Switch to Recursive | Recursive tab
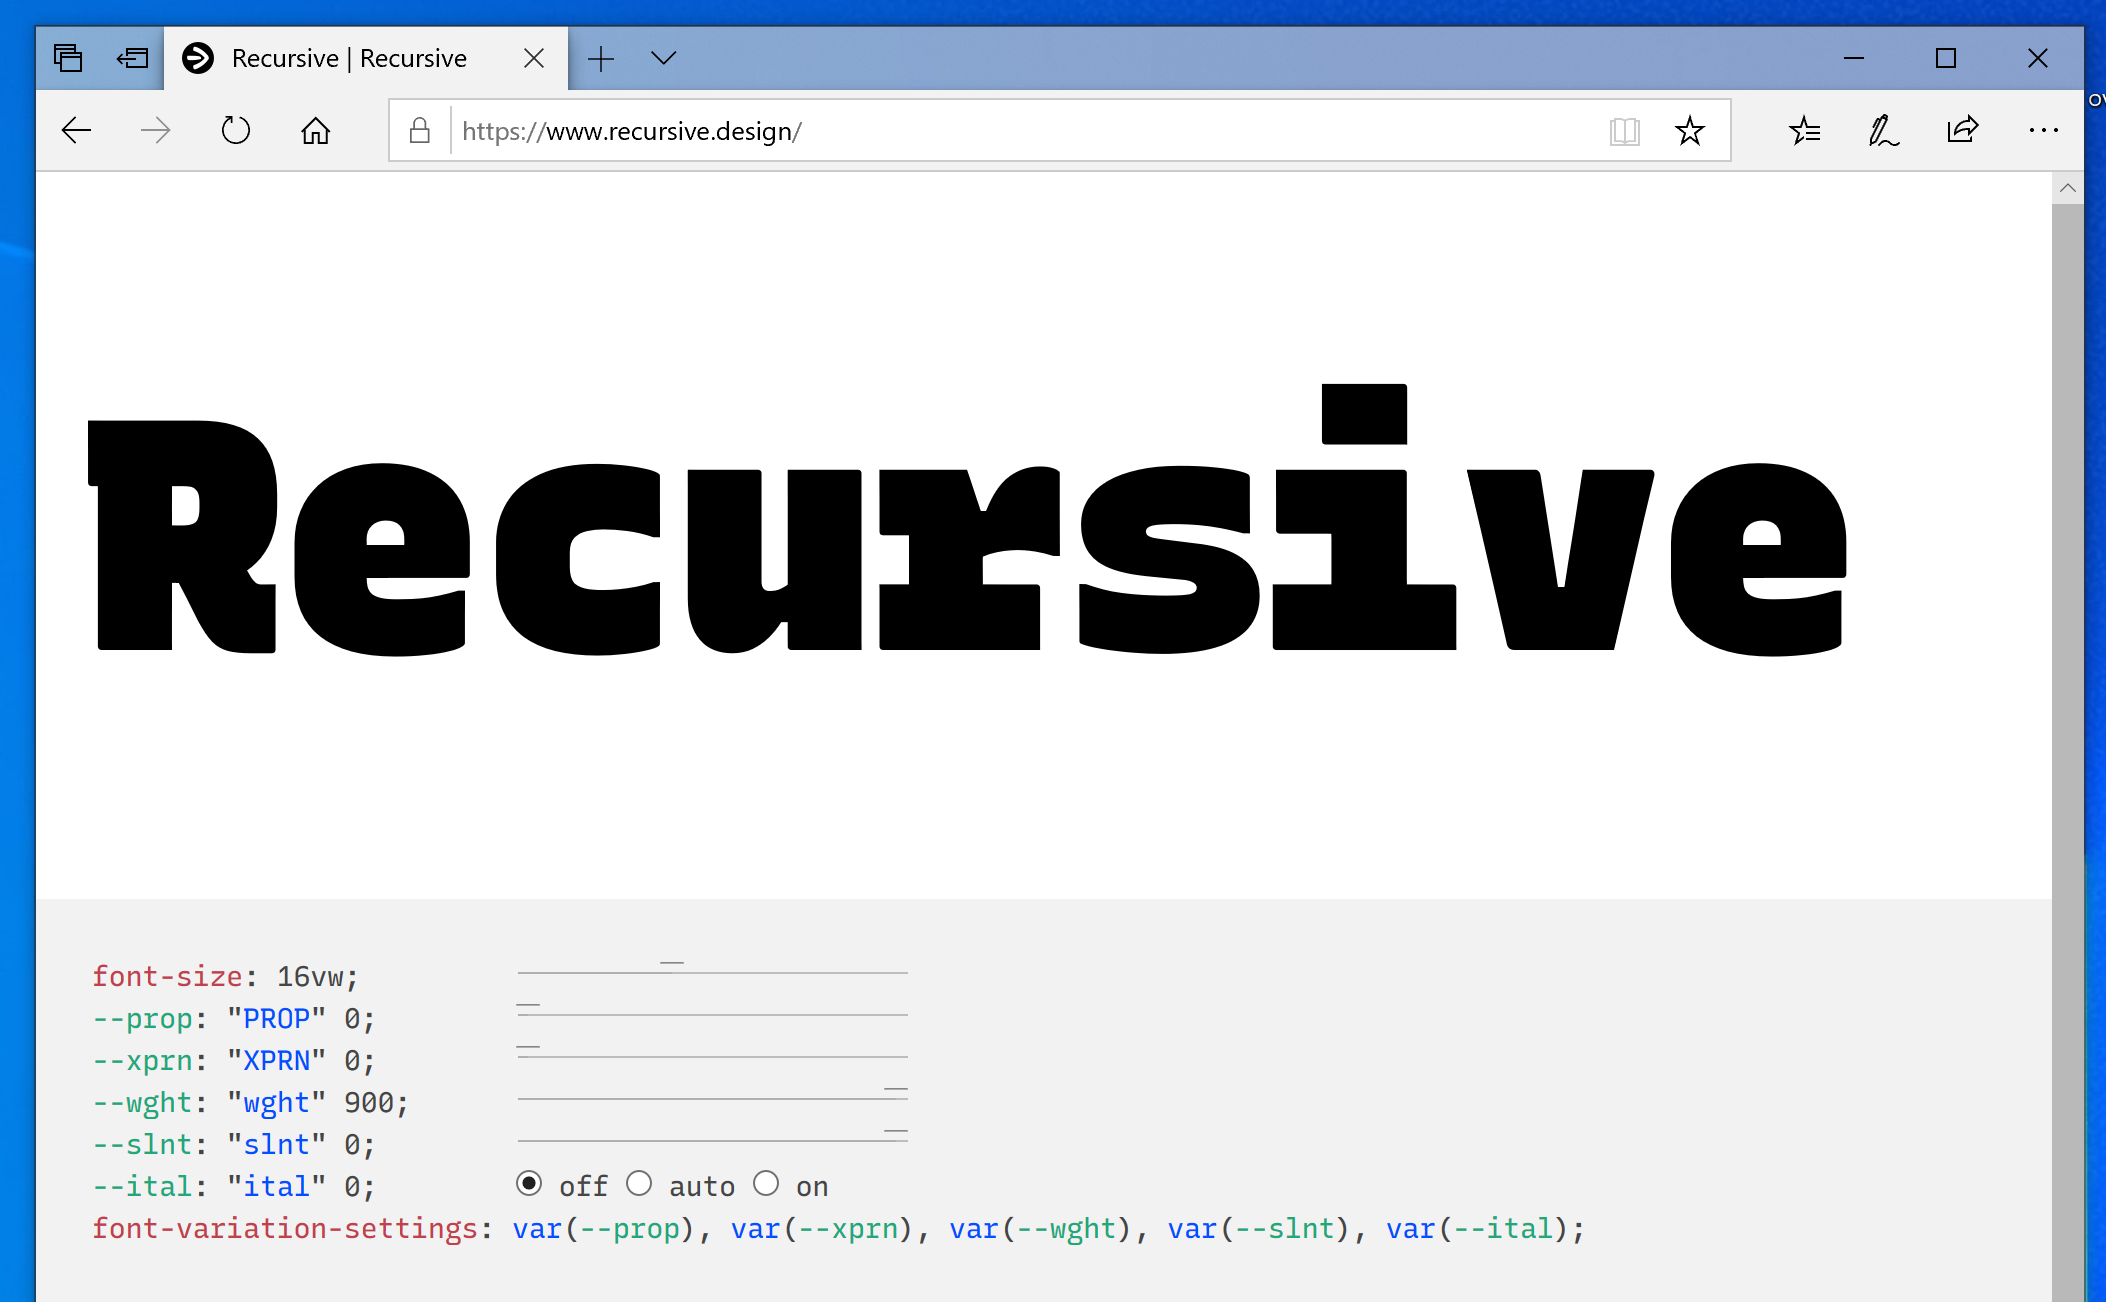The width and height of the screenshot is (2106, 1302). (x=349, y=58)
